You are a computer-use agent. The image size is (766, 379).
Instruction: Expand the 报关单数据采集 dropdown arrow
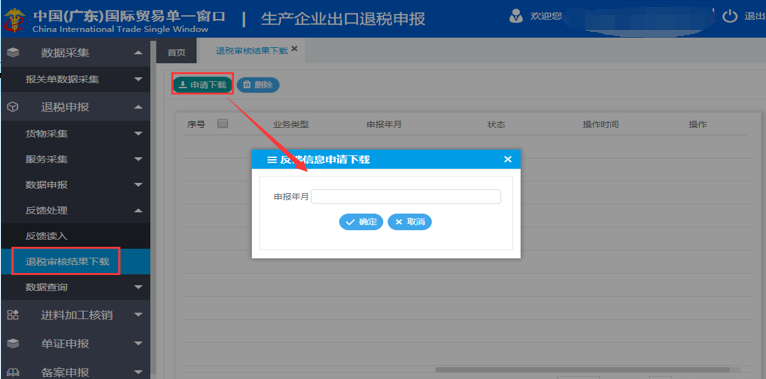(x=138, y=79)
